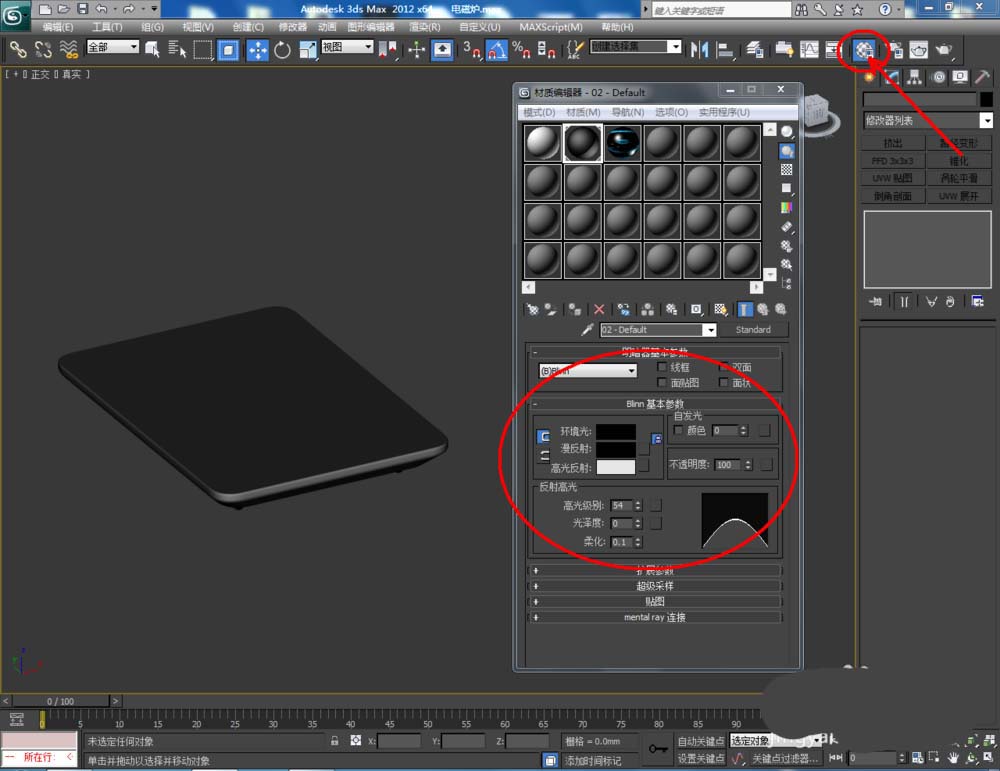Activate the Select and Scale tool
The image size is (1000, 771).
click(x=307, y=50)
